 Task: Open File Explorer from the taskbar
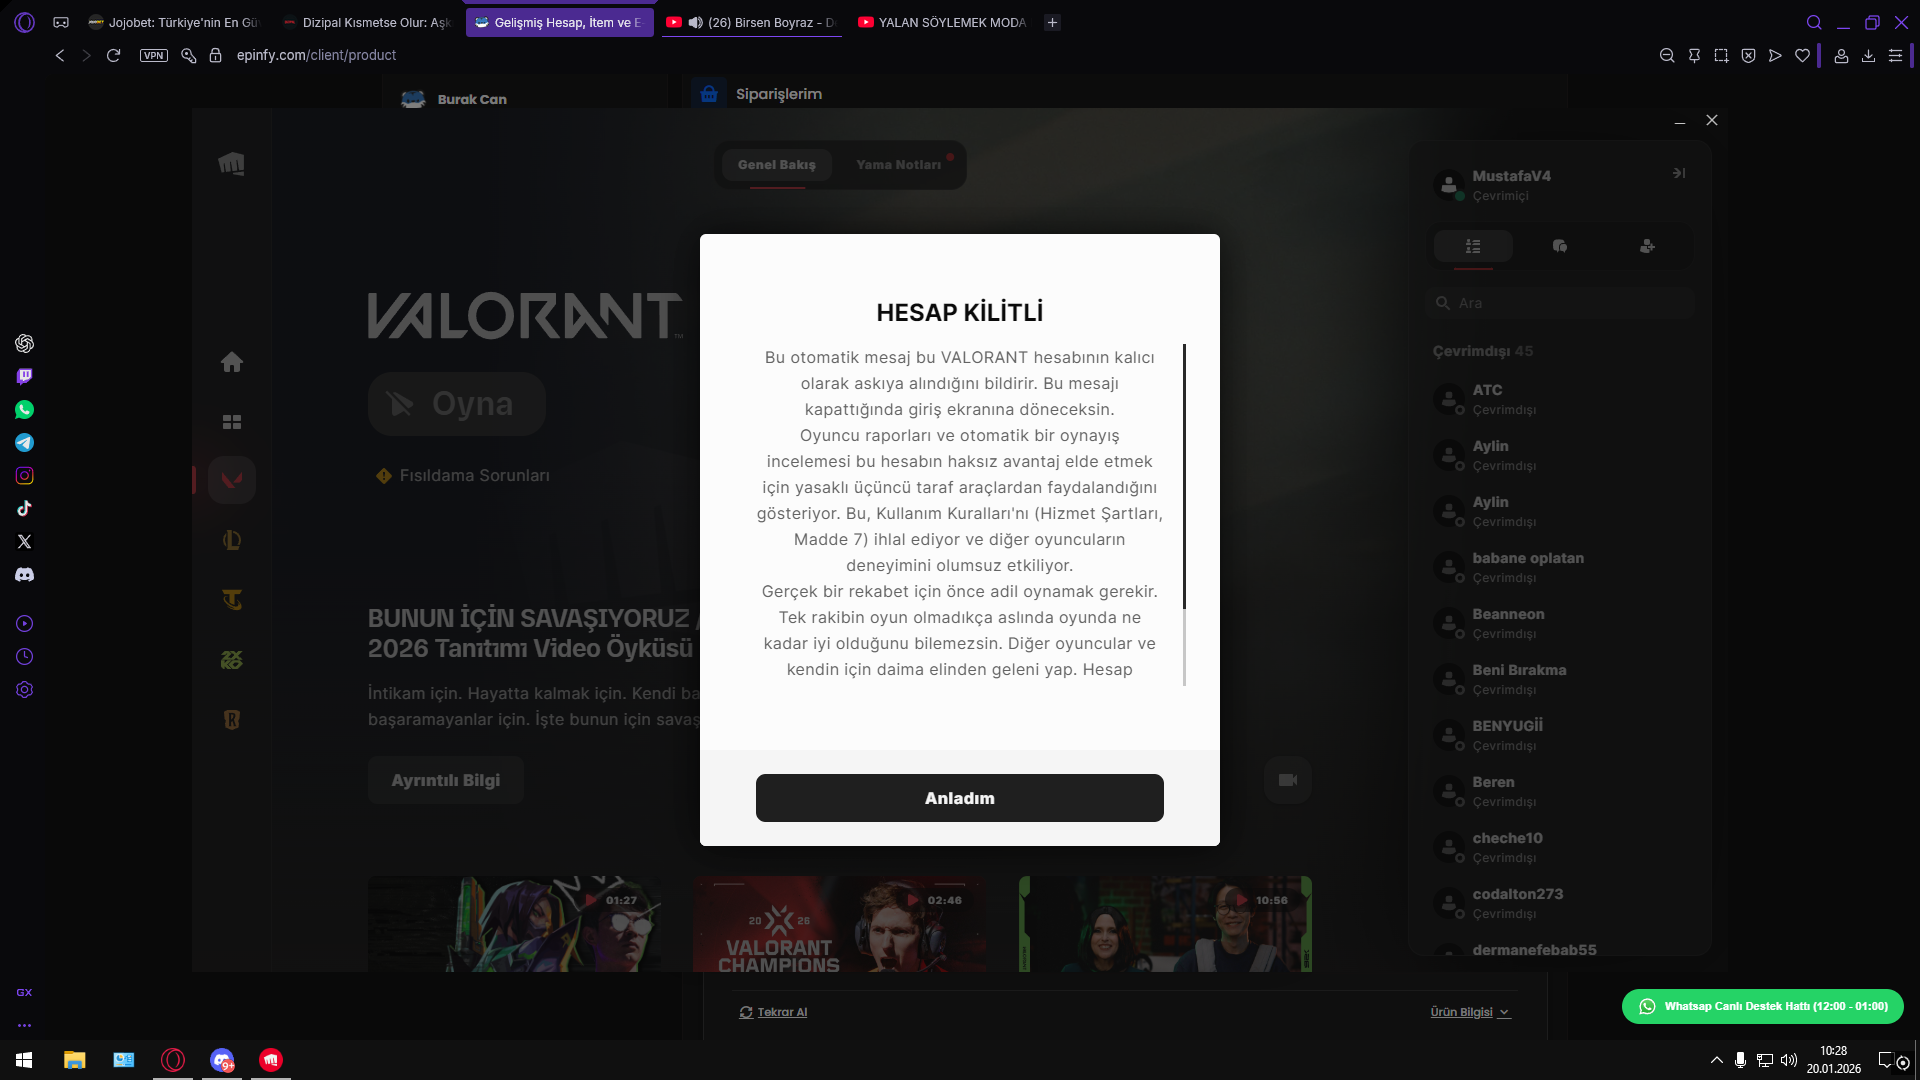point(75,1060)
